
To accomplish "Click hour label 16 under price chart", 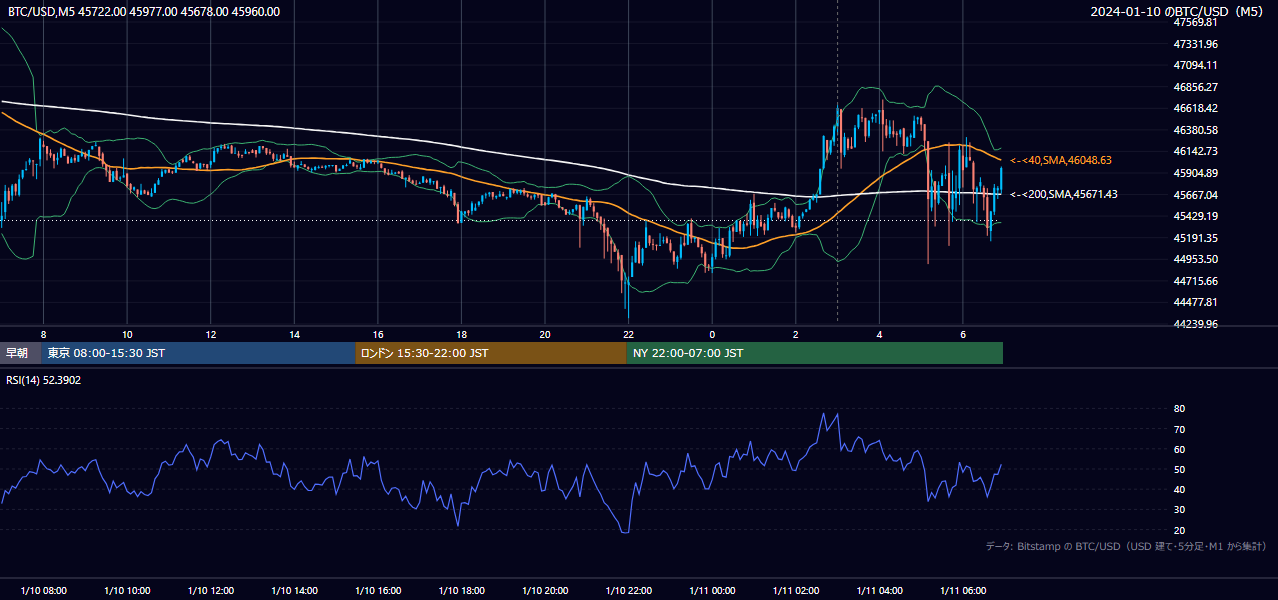I will coord(377,333).
